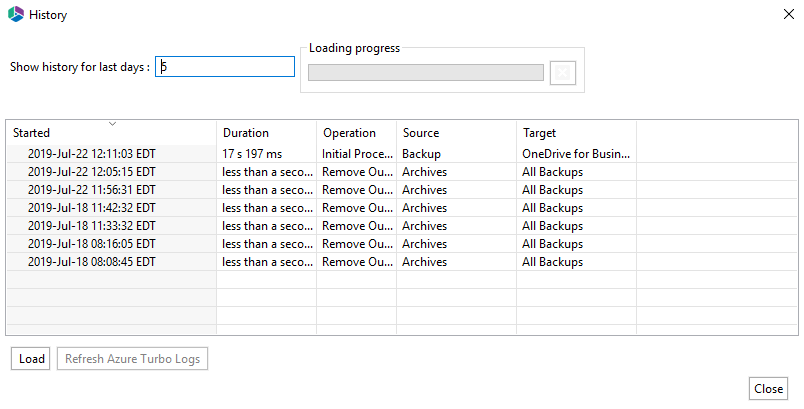Click the History window app logo icon

coord(15,15)
